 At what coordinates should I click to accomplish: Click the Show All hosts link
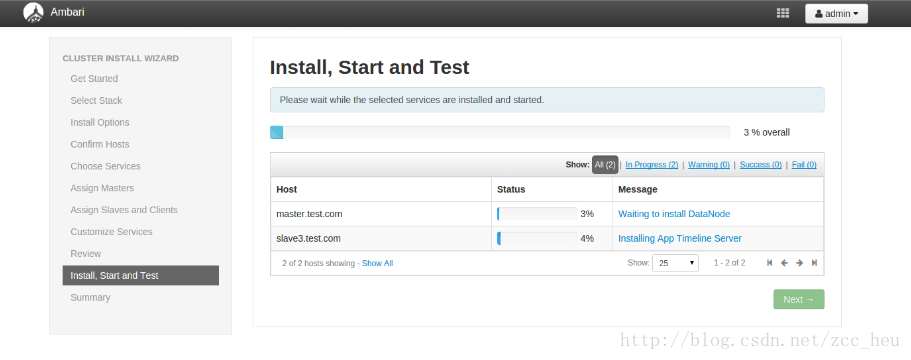(x=378, y=264)
